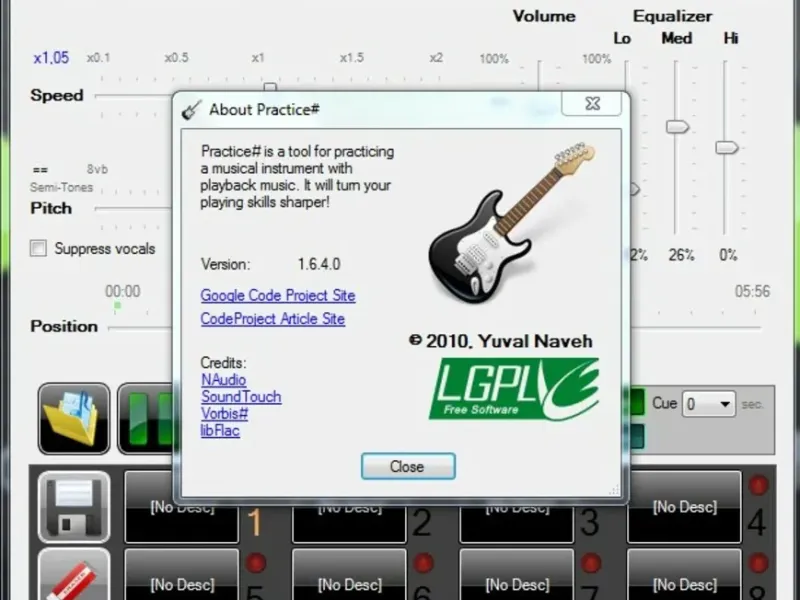Open the Google Code Project Site link
This screenshot has width=800, height=600.
tap(278, 295)
